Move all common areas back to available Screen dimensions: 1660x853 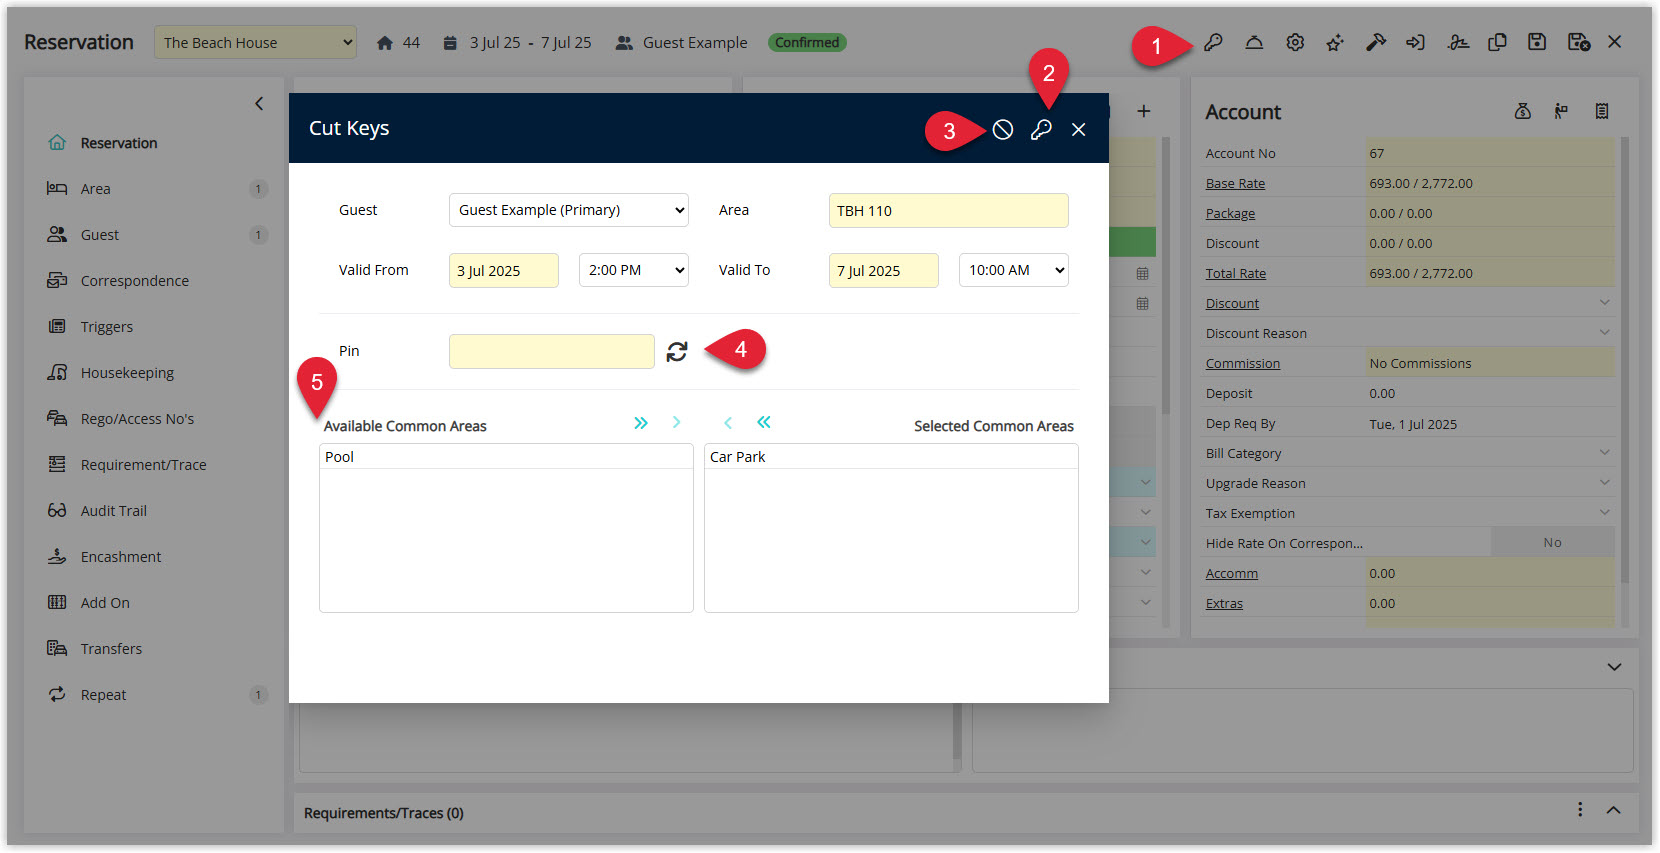pos(764,423)
